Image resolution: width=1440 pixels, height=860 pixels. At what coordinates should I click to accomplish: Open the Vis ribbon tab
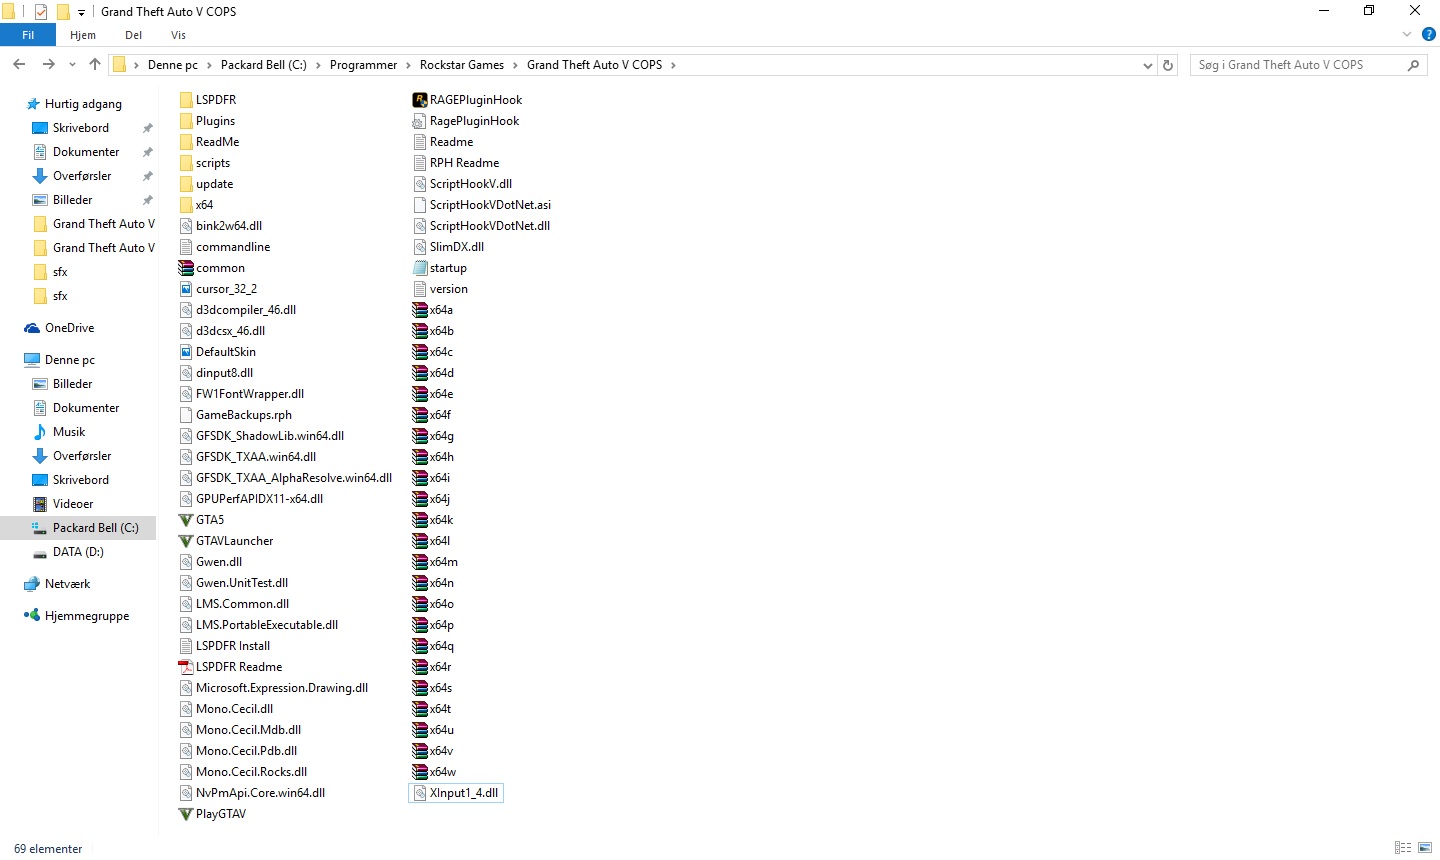tap(178, 35)
